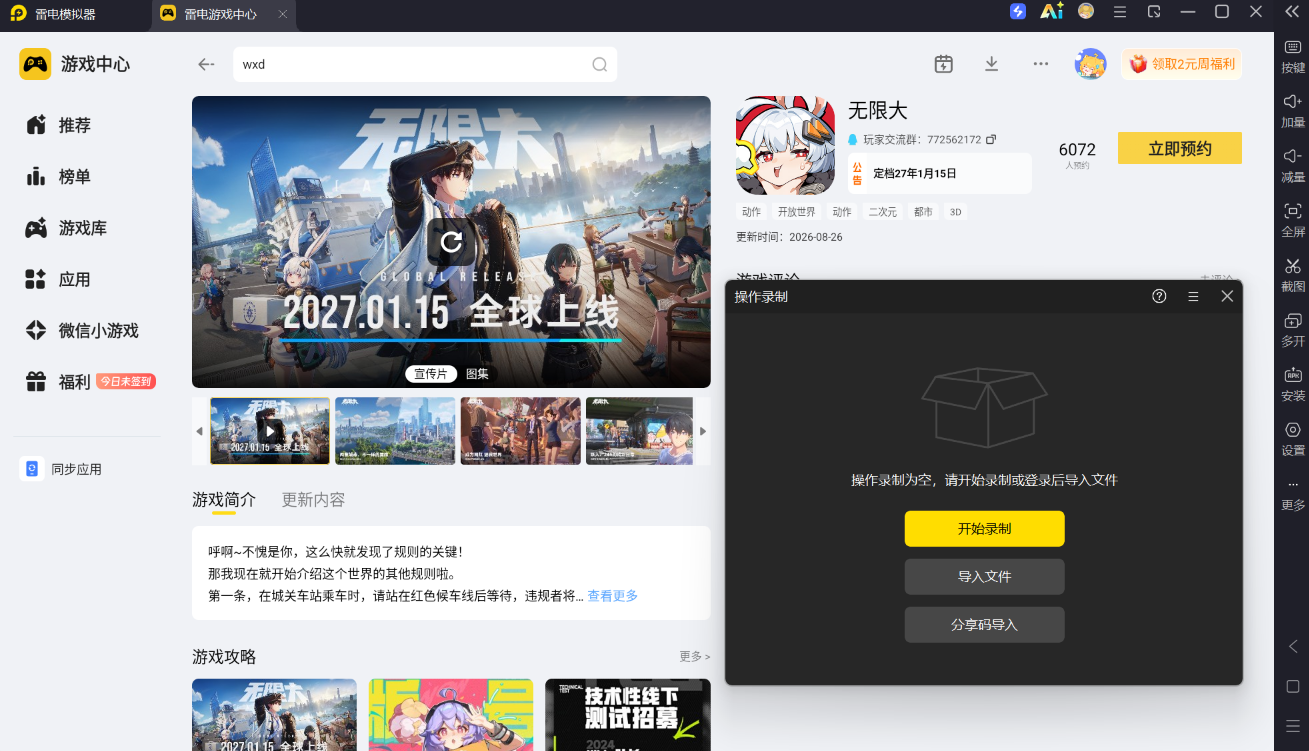
Task: Click the volume up 加量 icon
Action: [1293, 101]
